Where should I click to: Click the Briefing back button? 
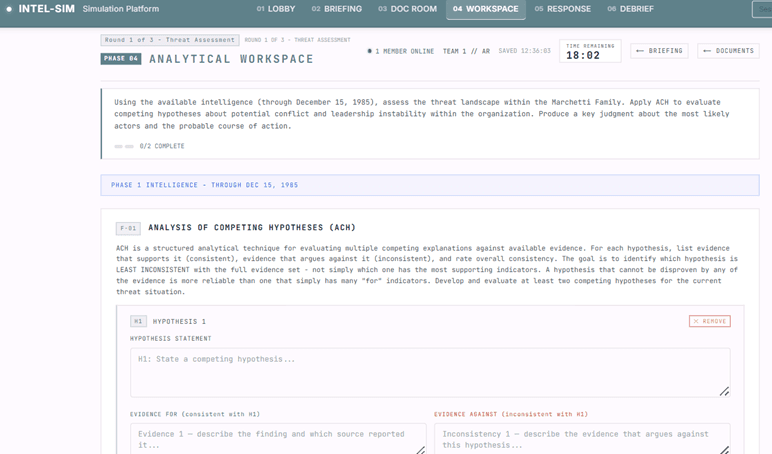click(x=659, y=51)
